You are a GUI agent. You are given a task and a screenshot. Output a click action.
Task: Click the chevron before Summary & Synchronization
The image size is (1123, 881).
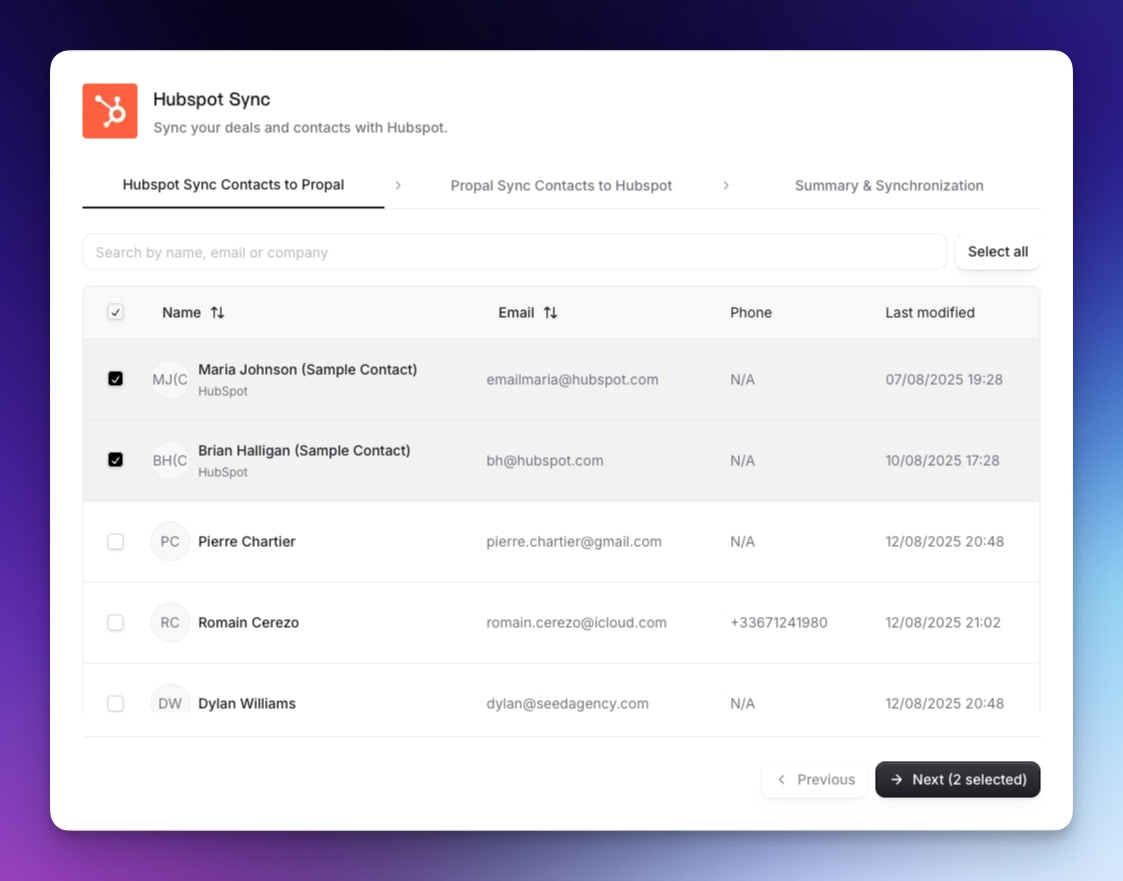pyautogui.click(x=726, y=185)
